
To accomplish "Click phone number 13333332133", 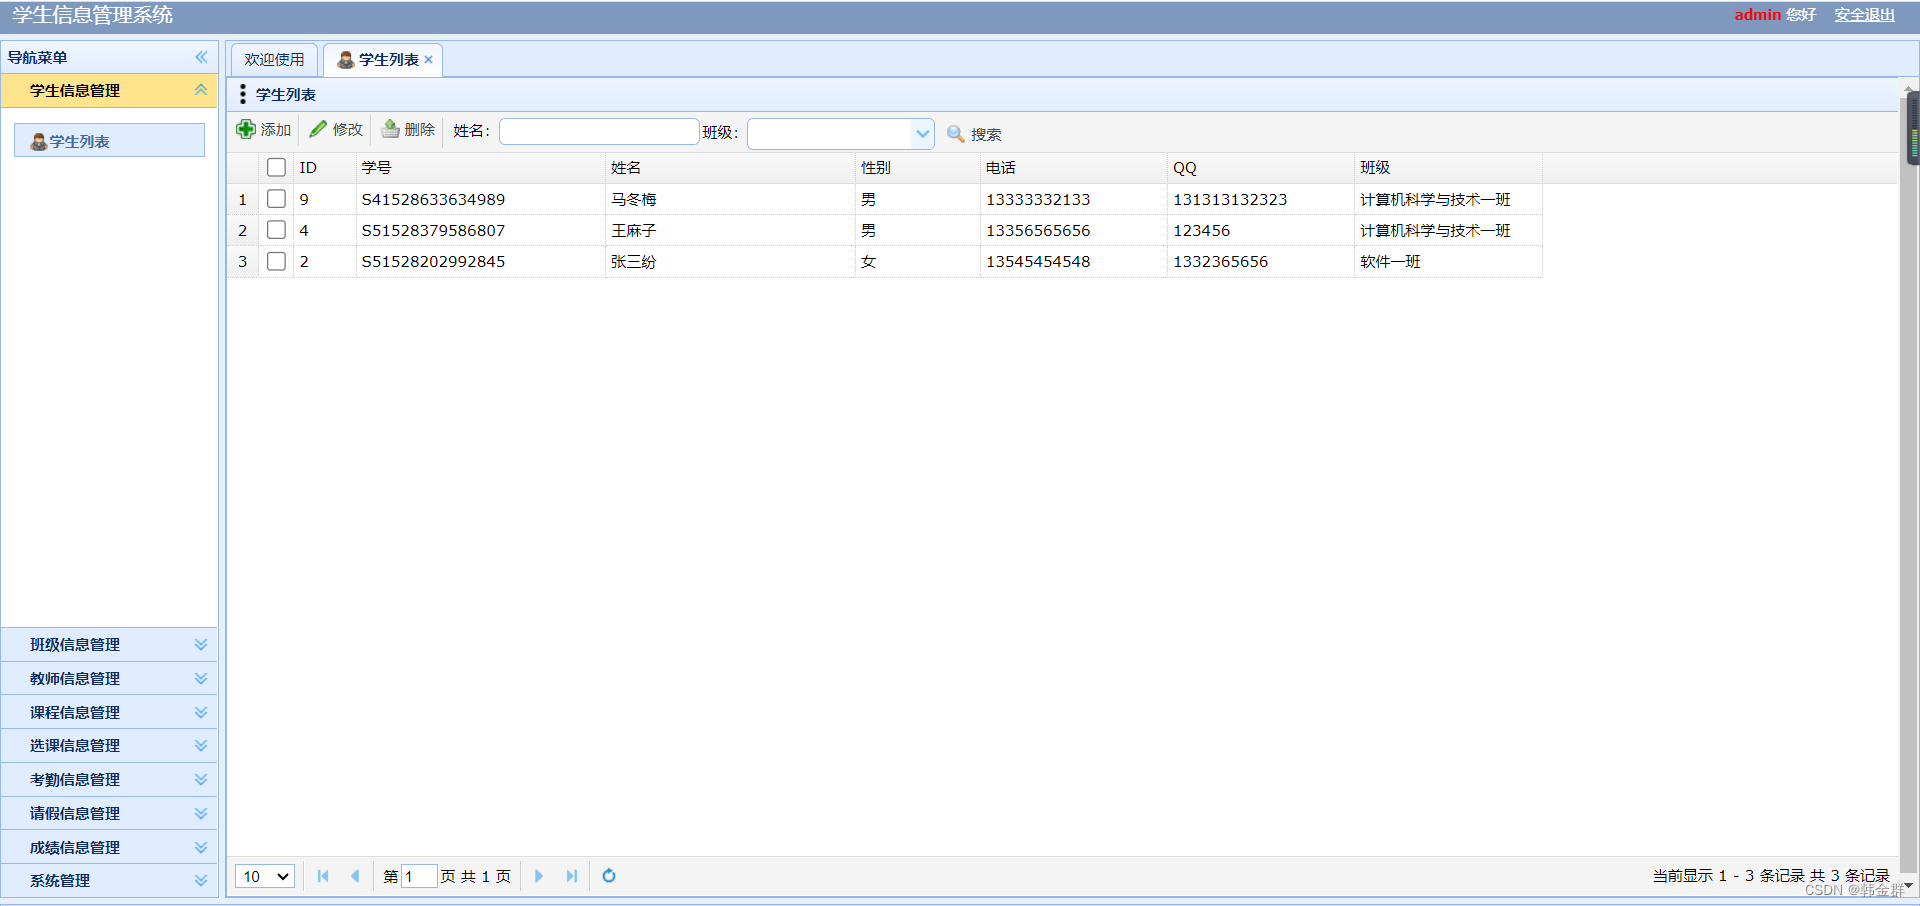I will pos(1038,199).
